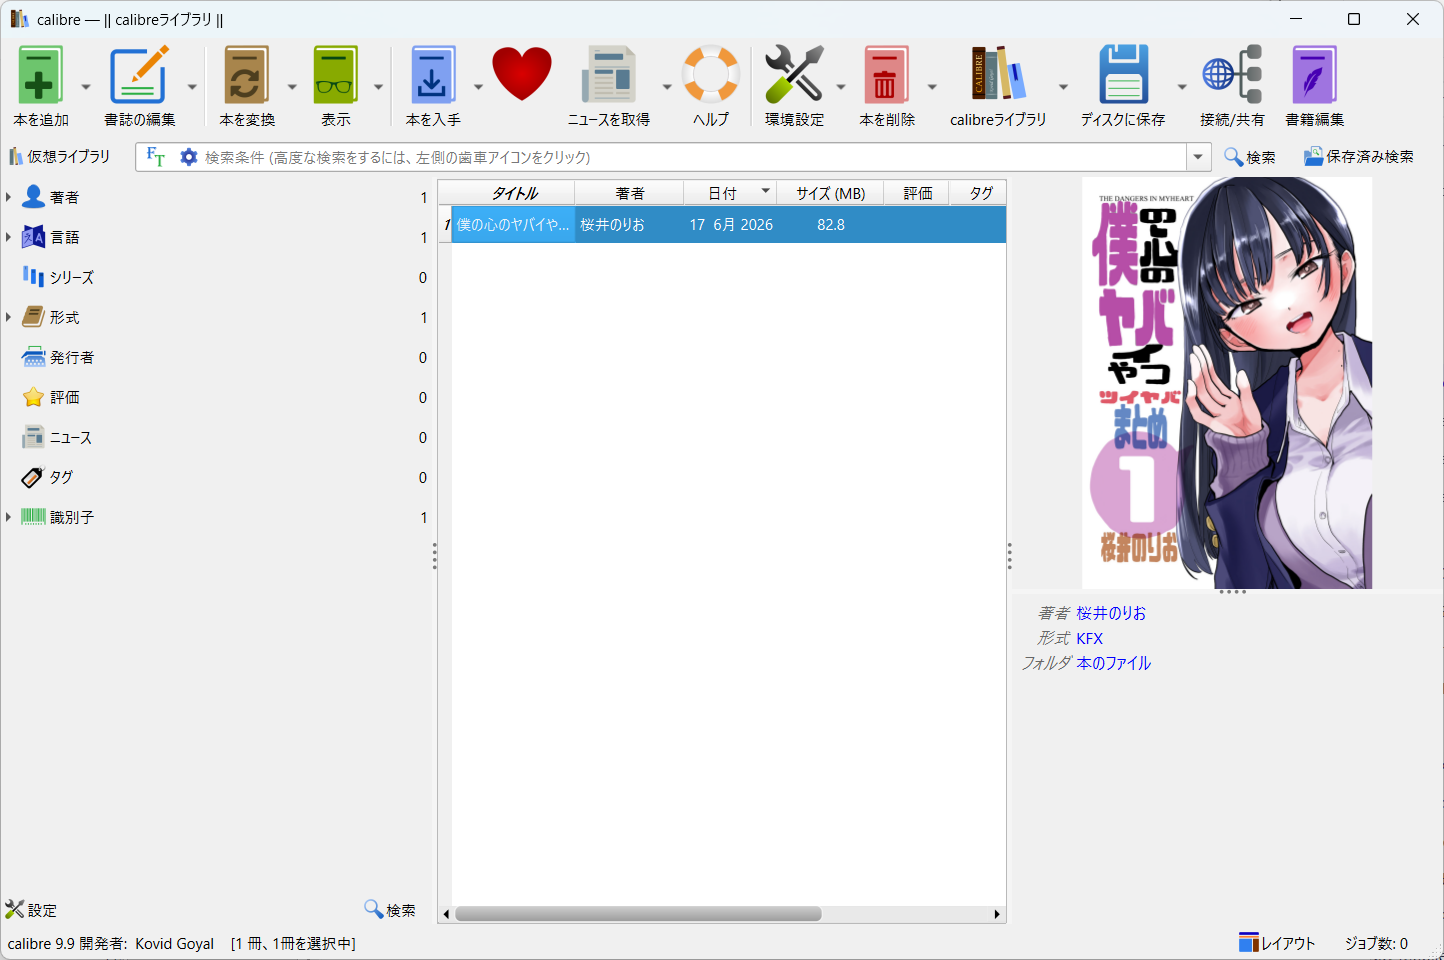This screenshot has height=960, width=1444.
Task: Sort by 日付 column header
Action: coord(731,193)
